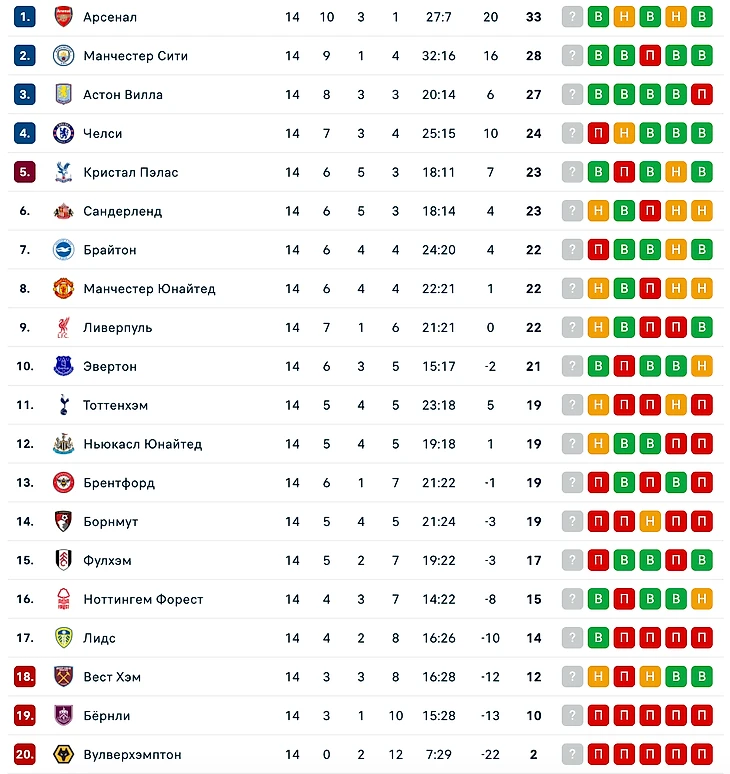This screenshot has height=774, width=730.
Task: Click Aston Villa's red П last-result badge
Action: (701, 95)
